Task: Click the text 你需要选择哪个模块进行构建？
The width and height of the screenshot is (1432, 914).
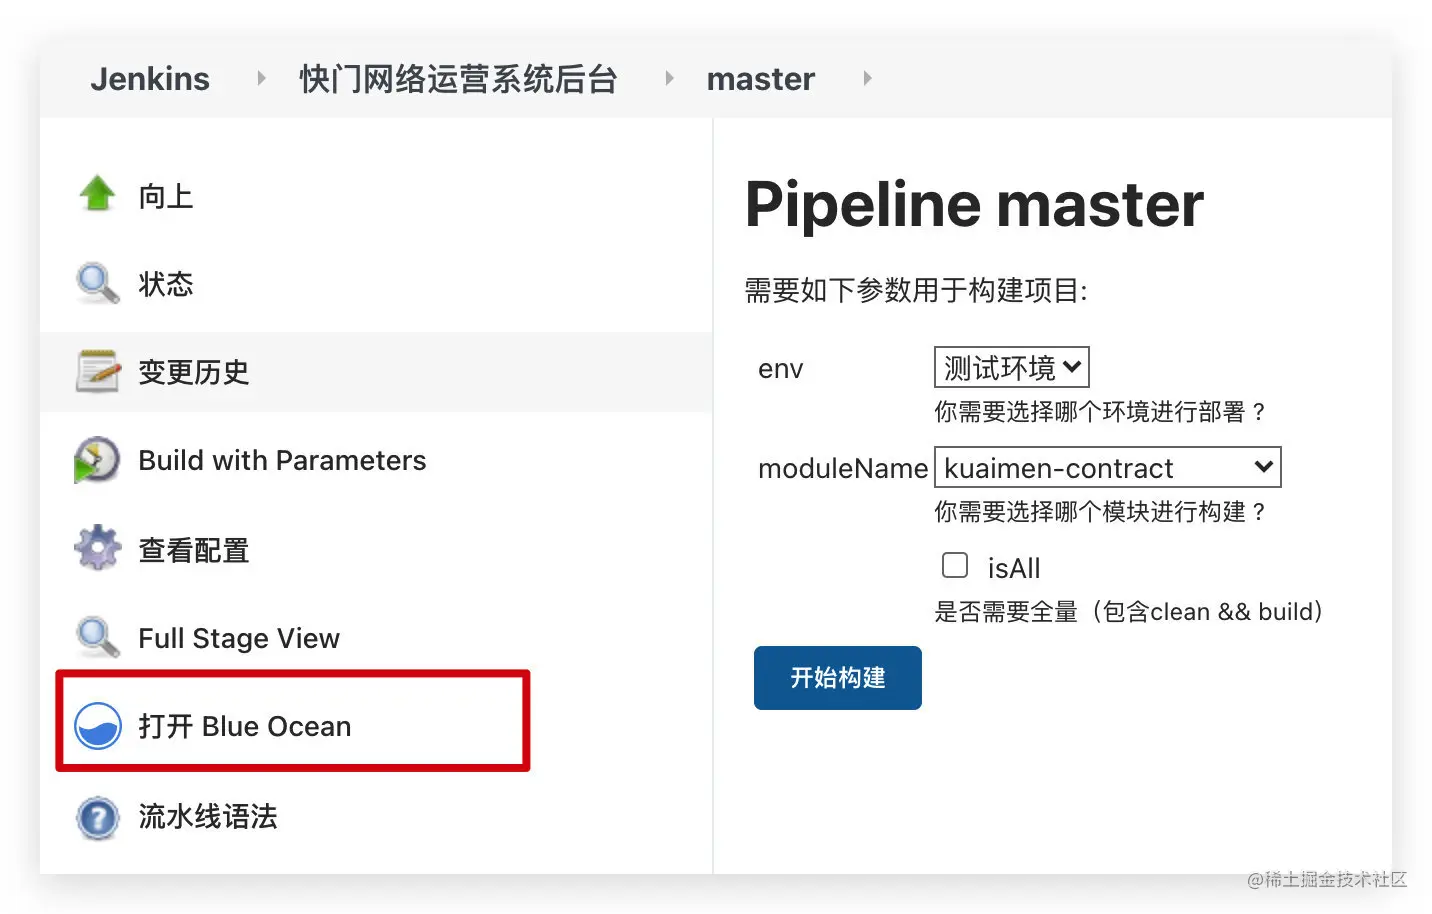Action: click(1102, 512)
